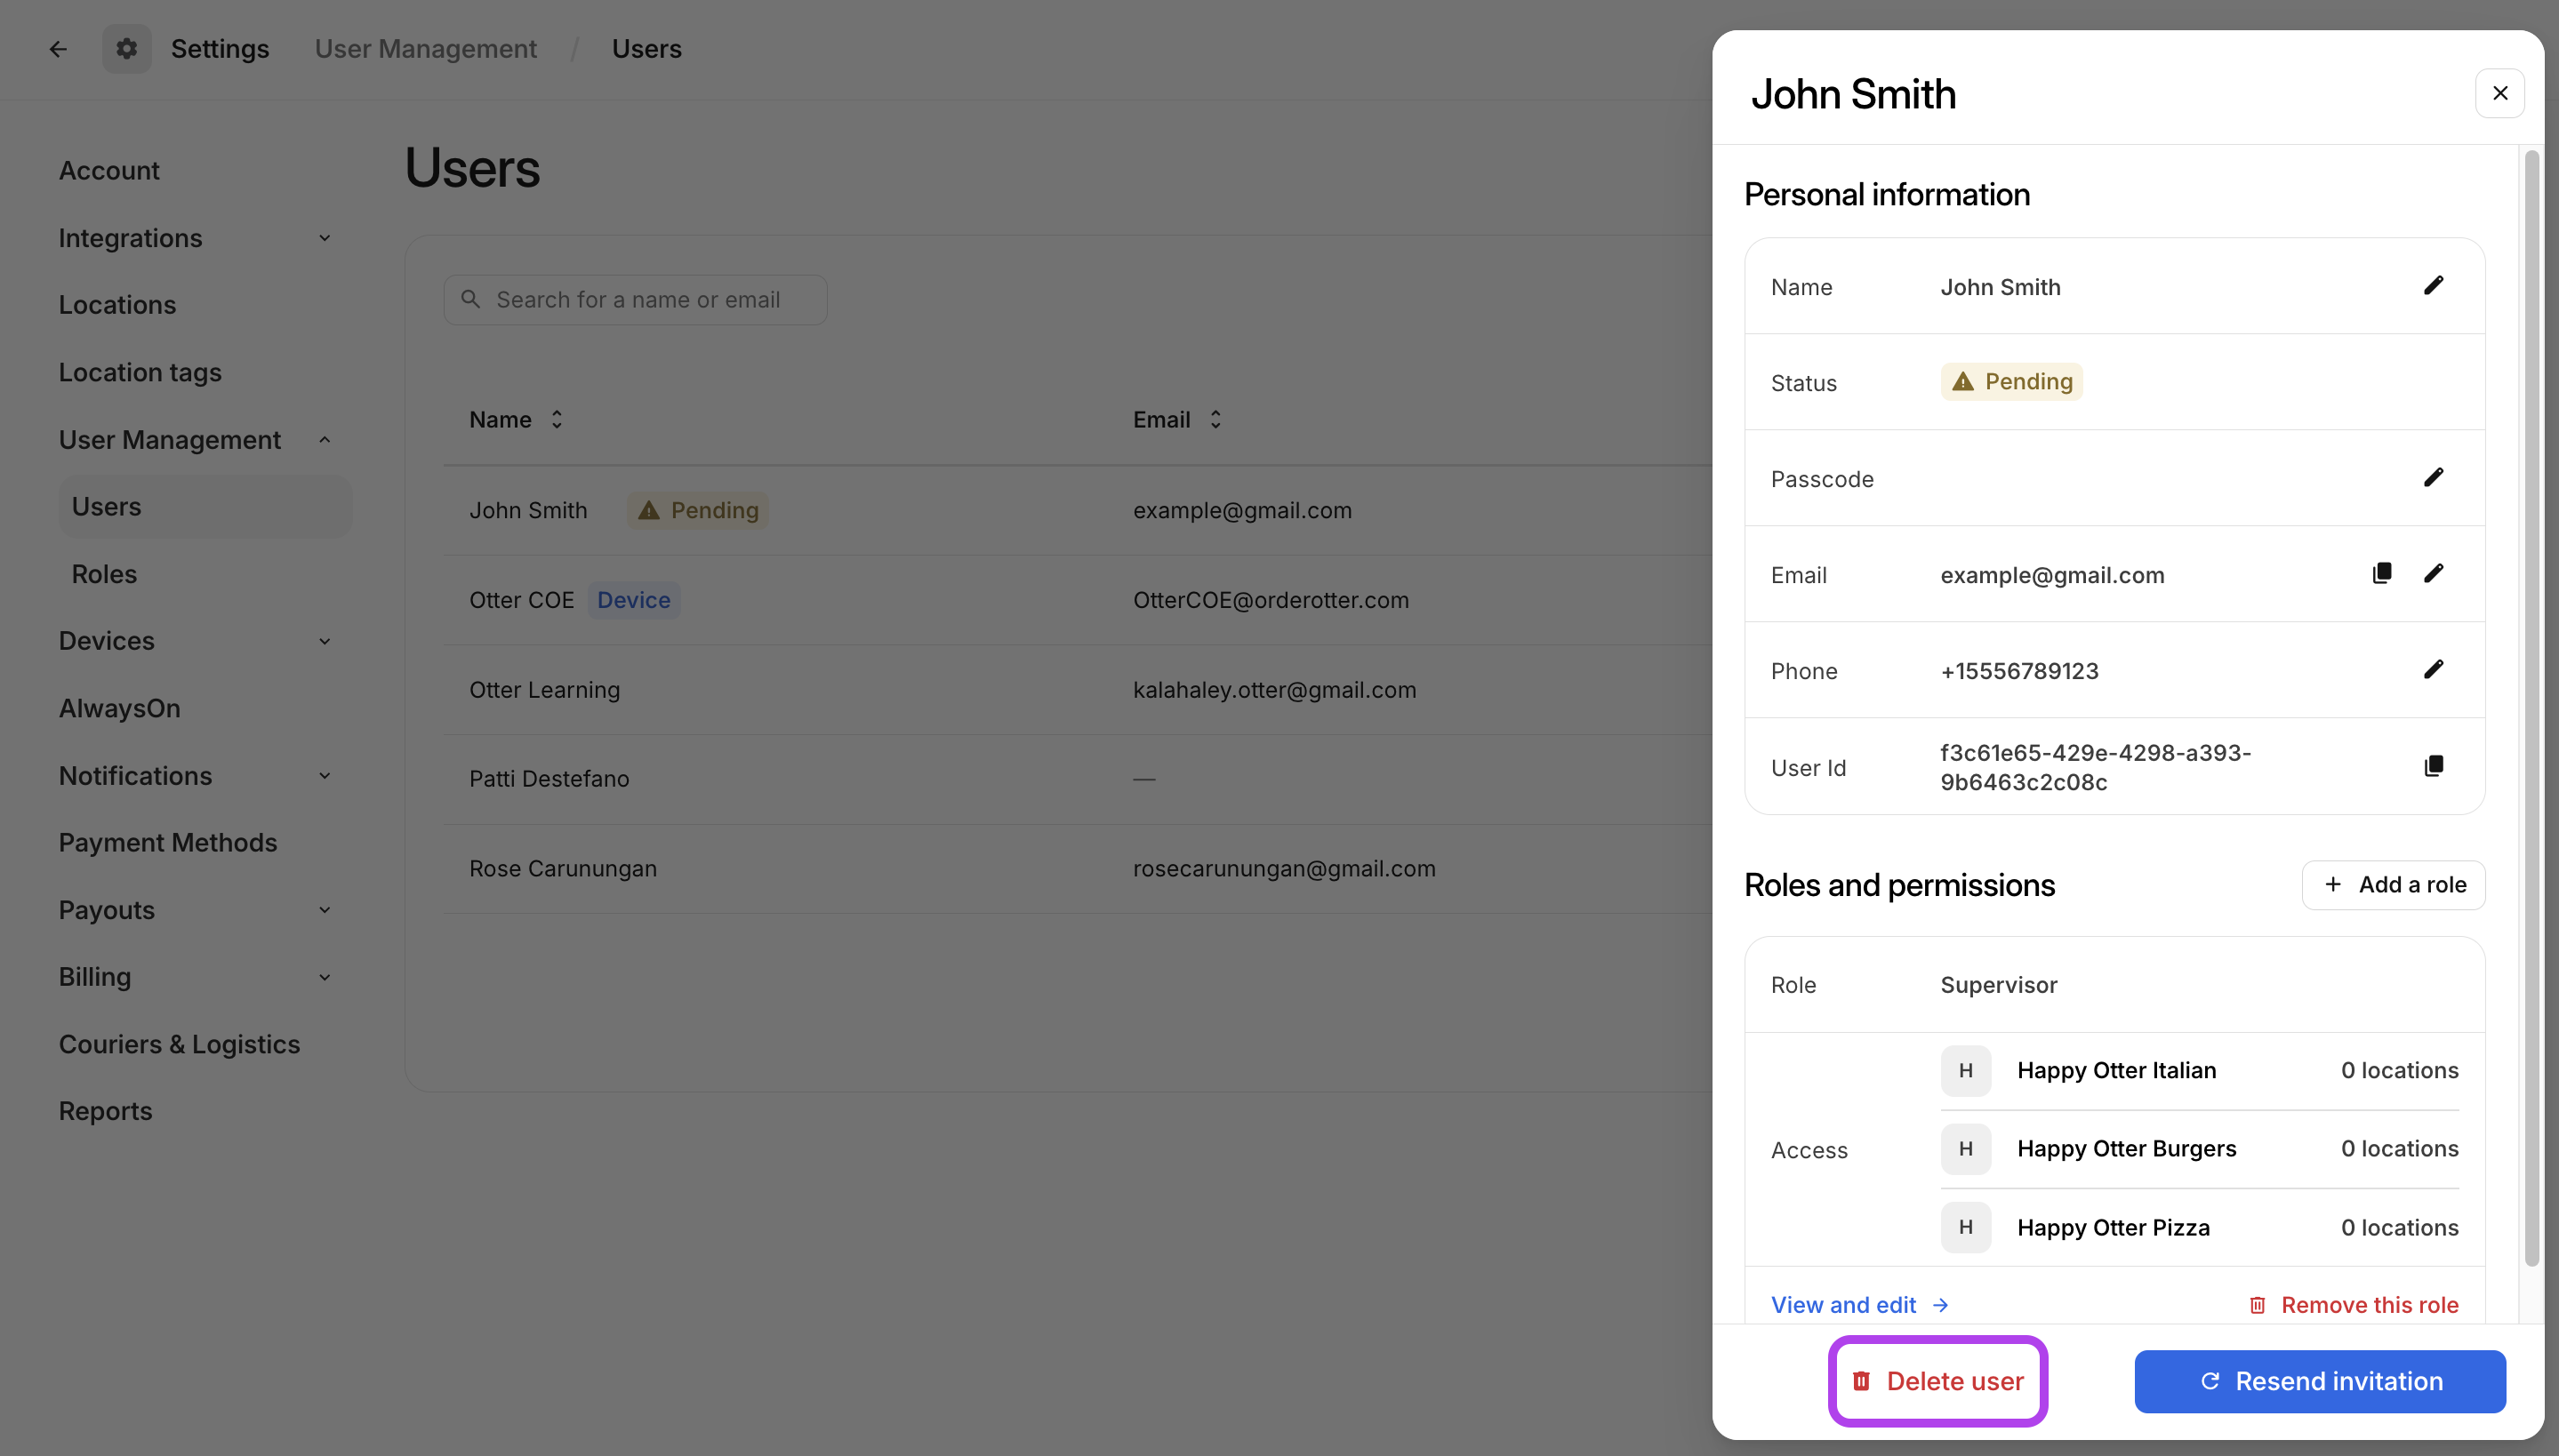Open Payment Methods

click(x=168, y=842)
